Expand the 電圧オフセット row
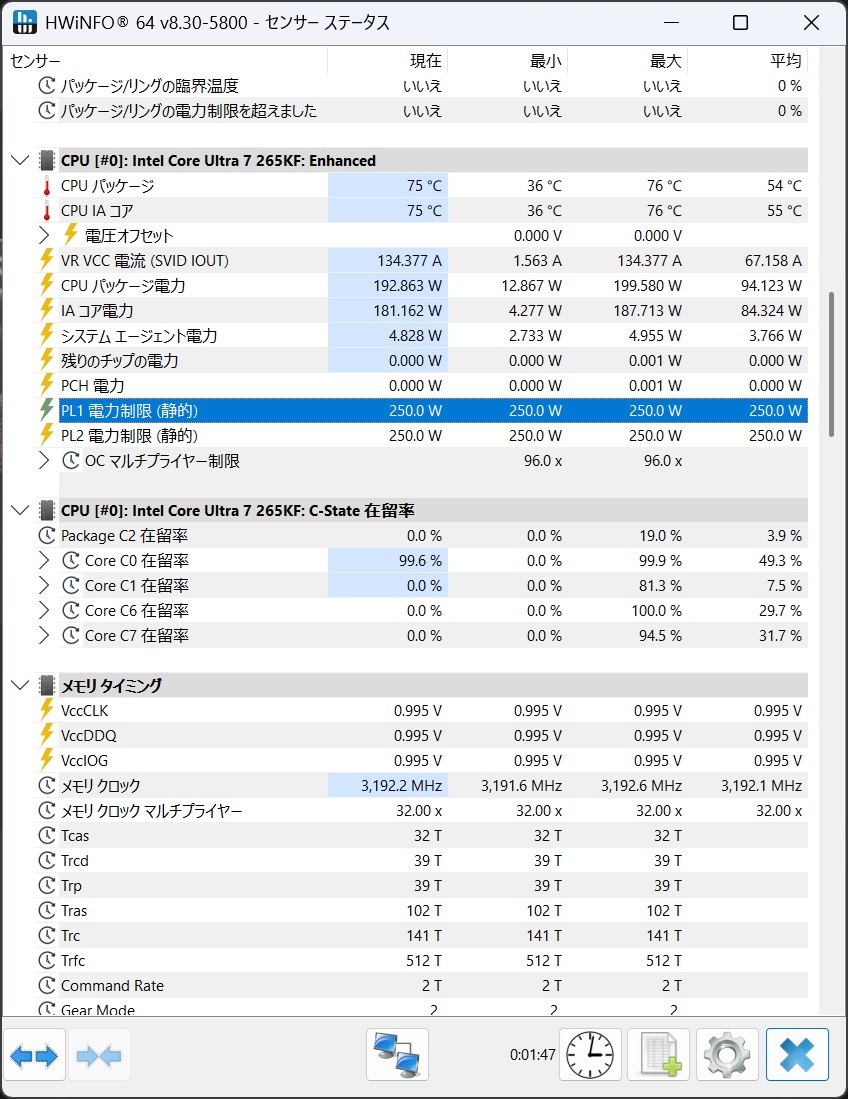The height and width of the screenshot is (1099, 848). click(44, 236)
